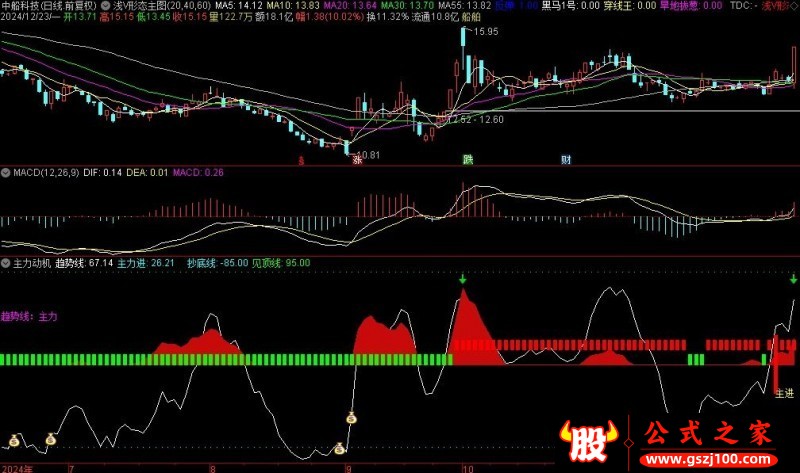This screenshot has height=473, width=800.
Task: Click the MA5: 14.12 value
Action: 239,6
